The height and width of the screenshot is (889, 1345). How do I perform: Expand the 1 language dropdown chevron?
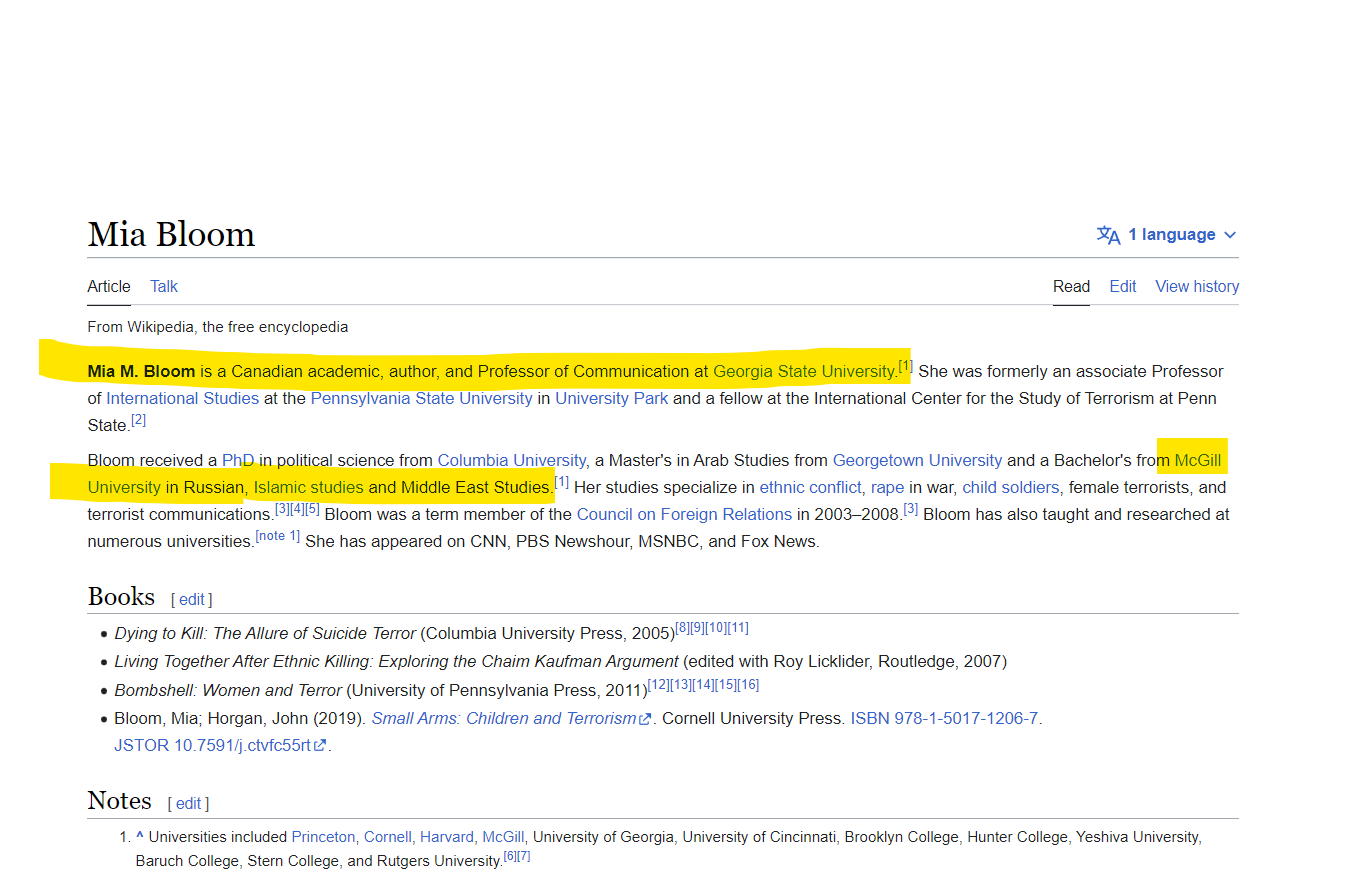pos(1230,235)
